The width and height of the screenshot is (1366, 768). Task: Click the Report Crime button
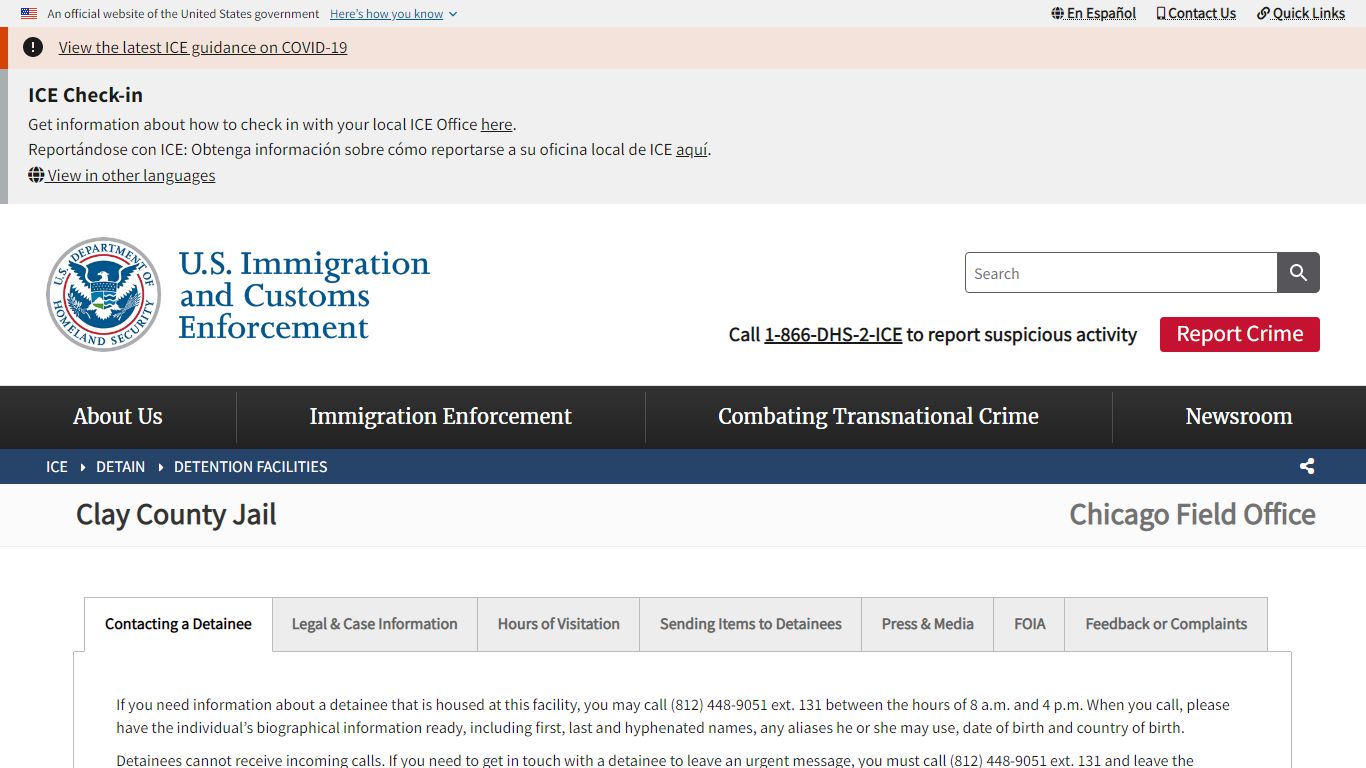pyautogui.click(x=1240, y=334)
